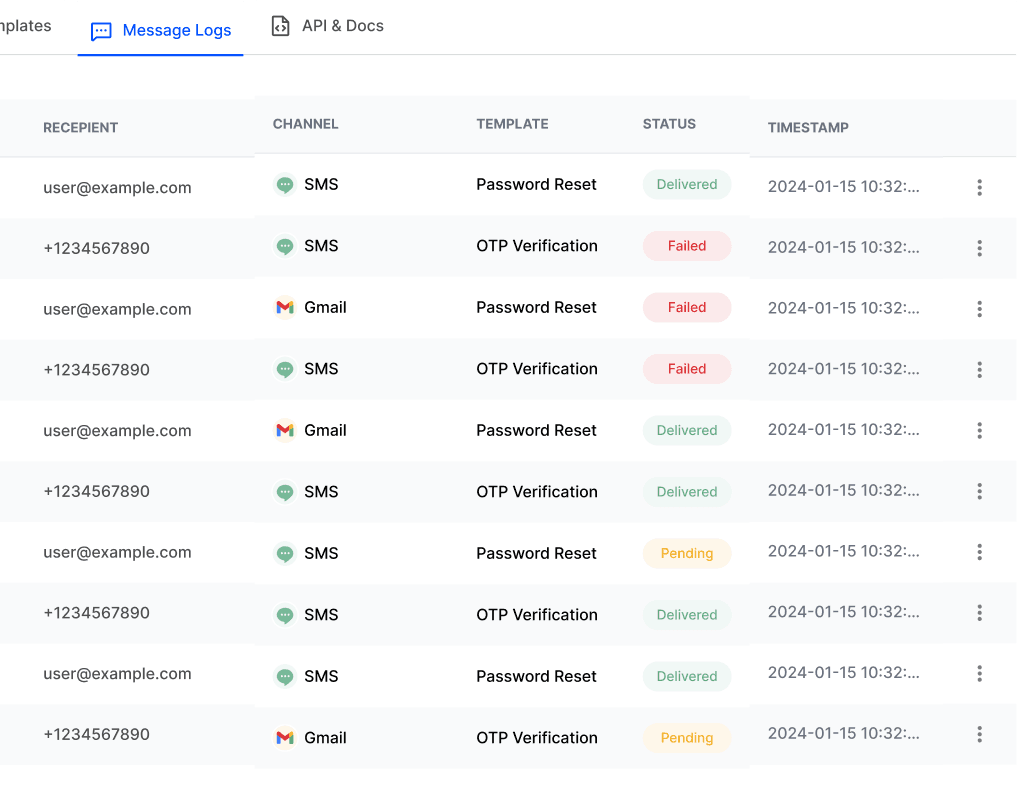This screenshot has height=803, width=1017.
Task: Open the kebab menu for the SMS Password Reset Pending row
Action: pyautogui.click(x=979, y=552)
